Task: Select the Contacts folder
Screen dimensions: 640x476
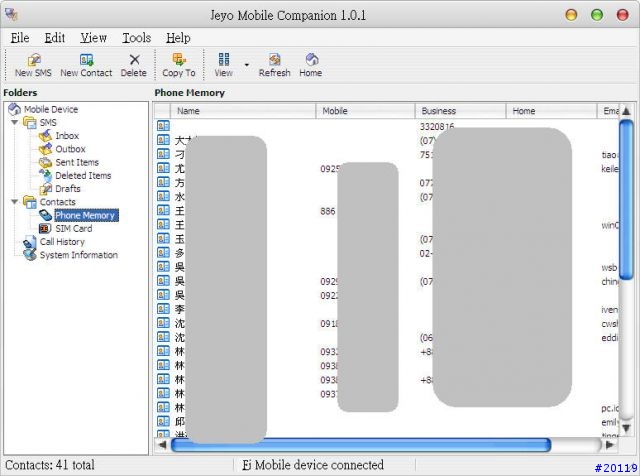Action: pos(57,202)
